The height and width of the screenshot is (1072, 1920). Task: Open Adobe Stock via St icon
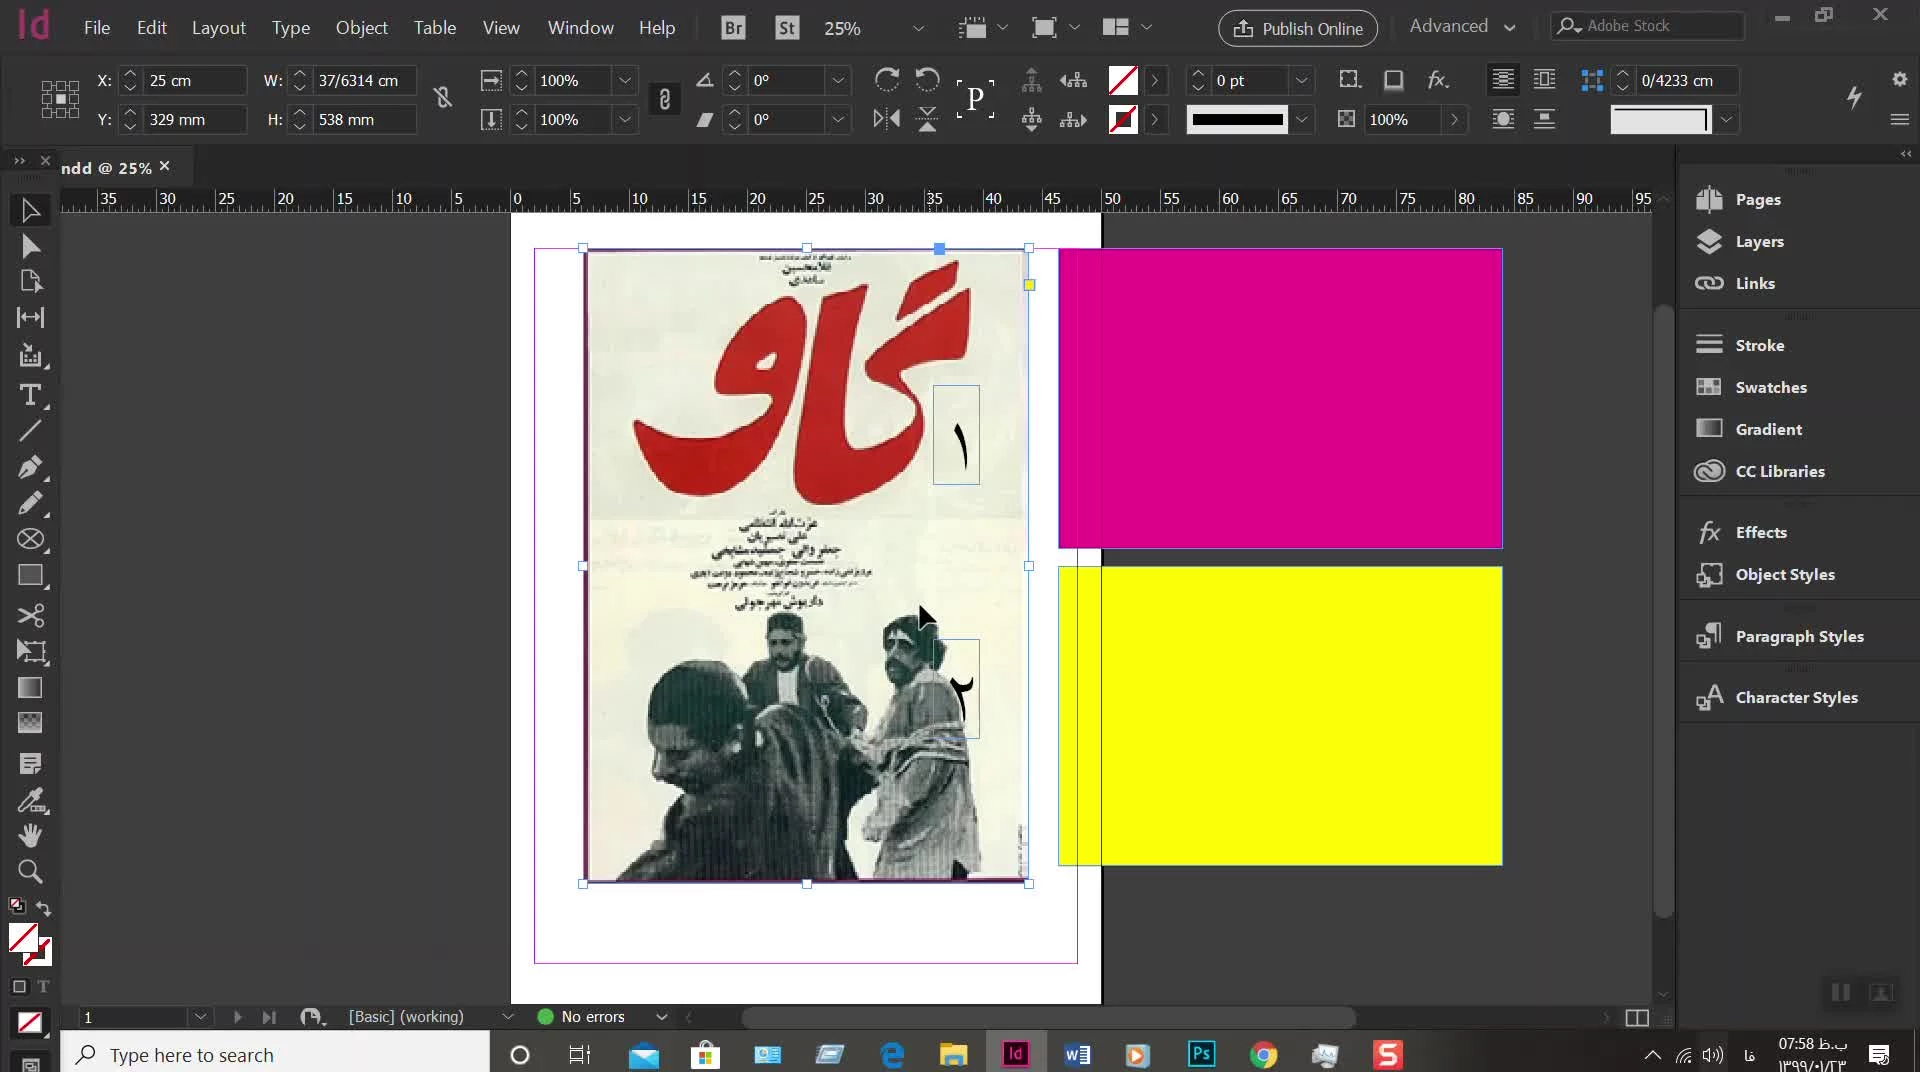pos(787,28)
